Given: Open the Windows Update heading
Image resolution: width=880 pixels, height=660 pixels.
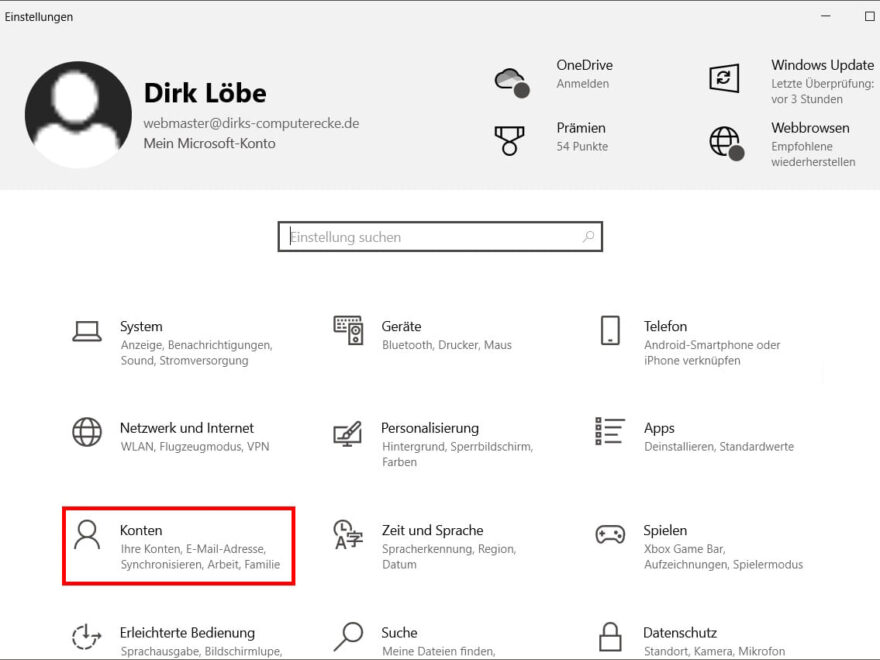Looking at the screenshot, I should click(822, 65).
